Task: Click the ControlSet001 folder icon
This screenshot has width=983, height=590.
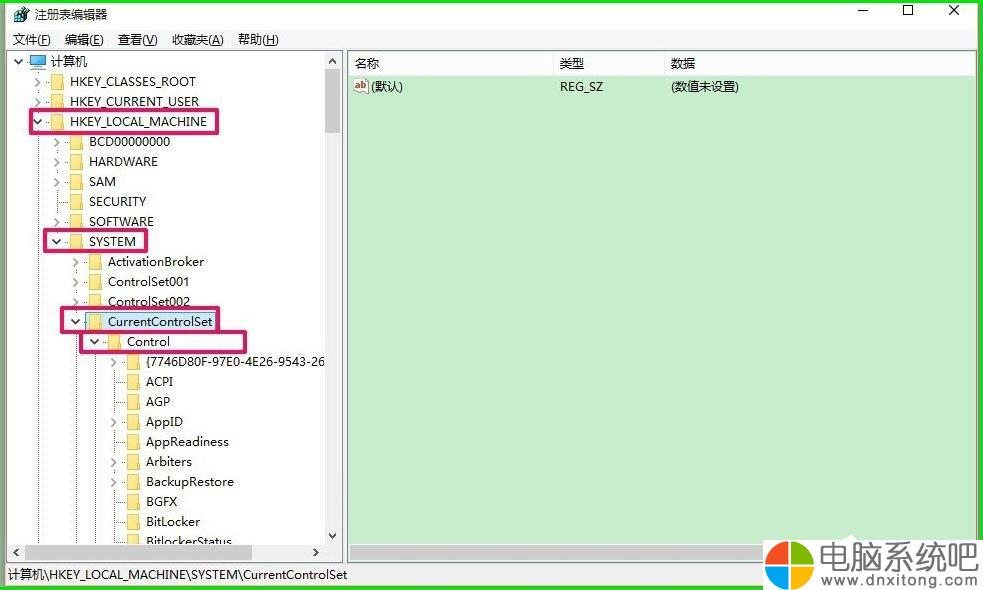Action: [95, 282]
